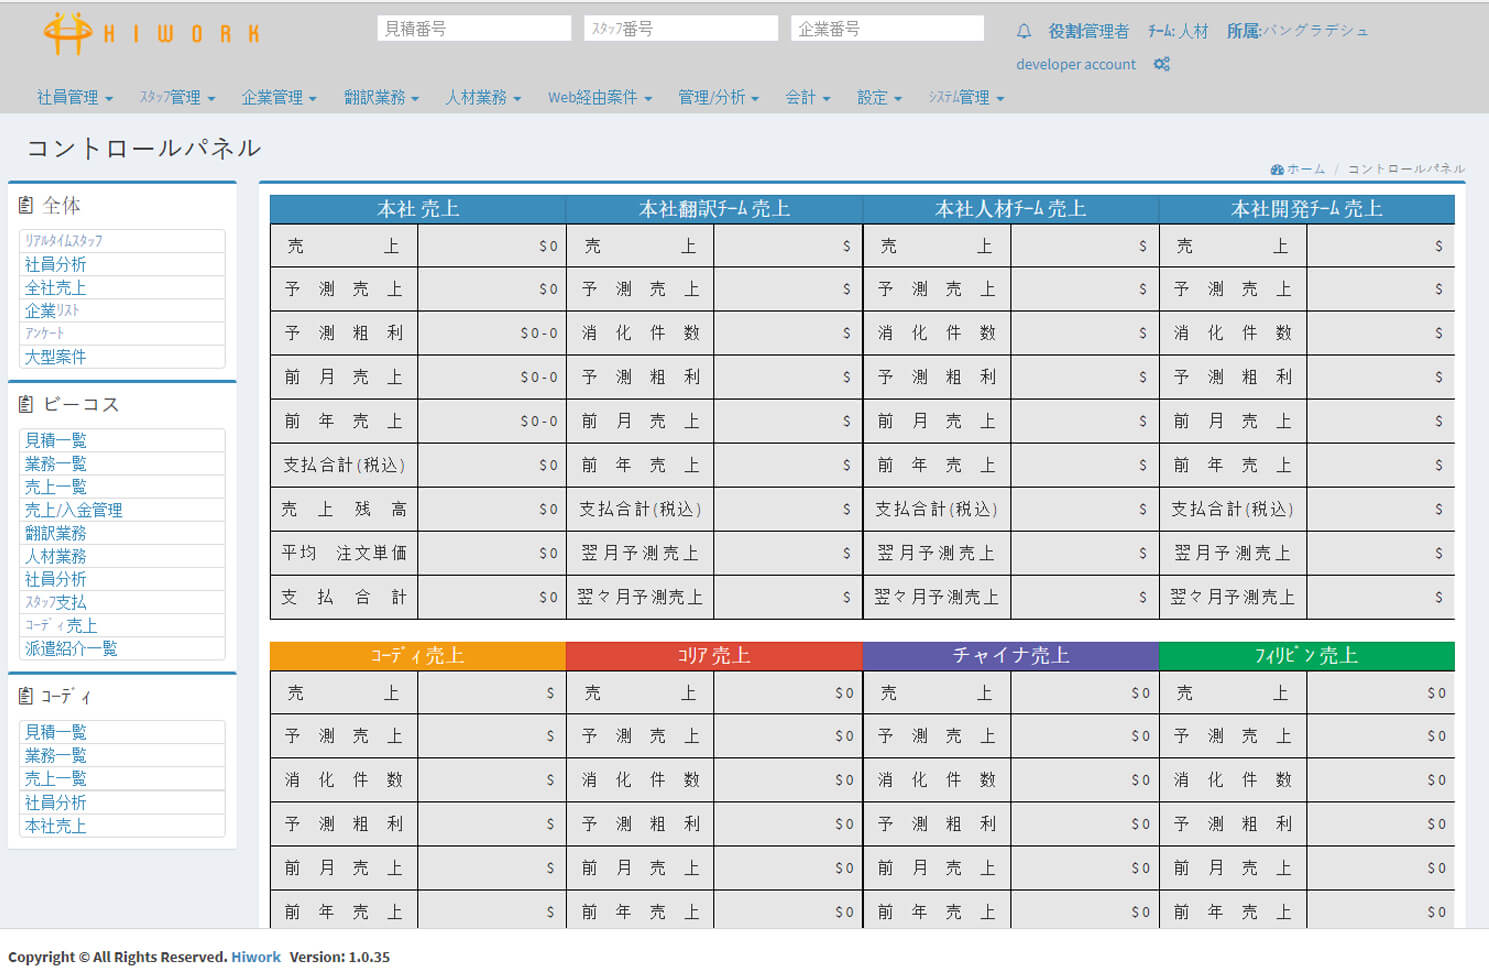Focus the 企業番号 input field
The width and height of the screenshot is (1489, 974).
887,29
